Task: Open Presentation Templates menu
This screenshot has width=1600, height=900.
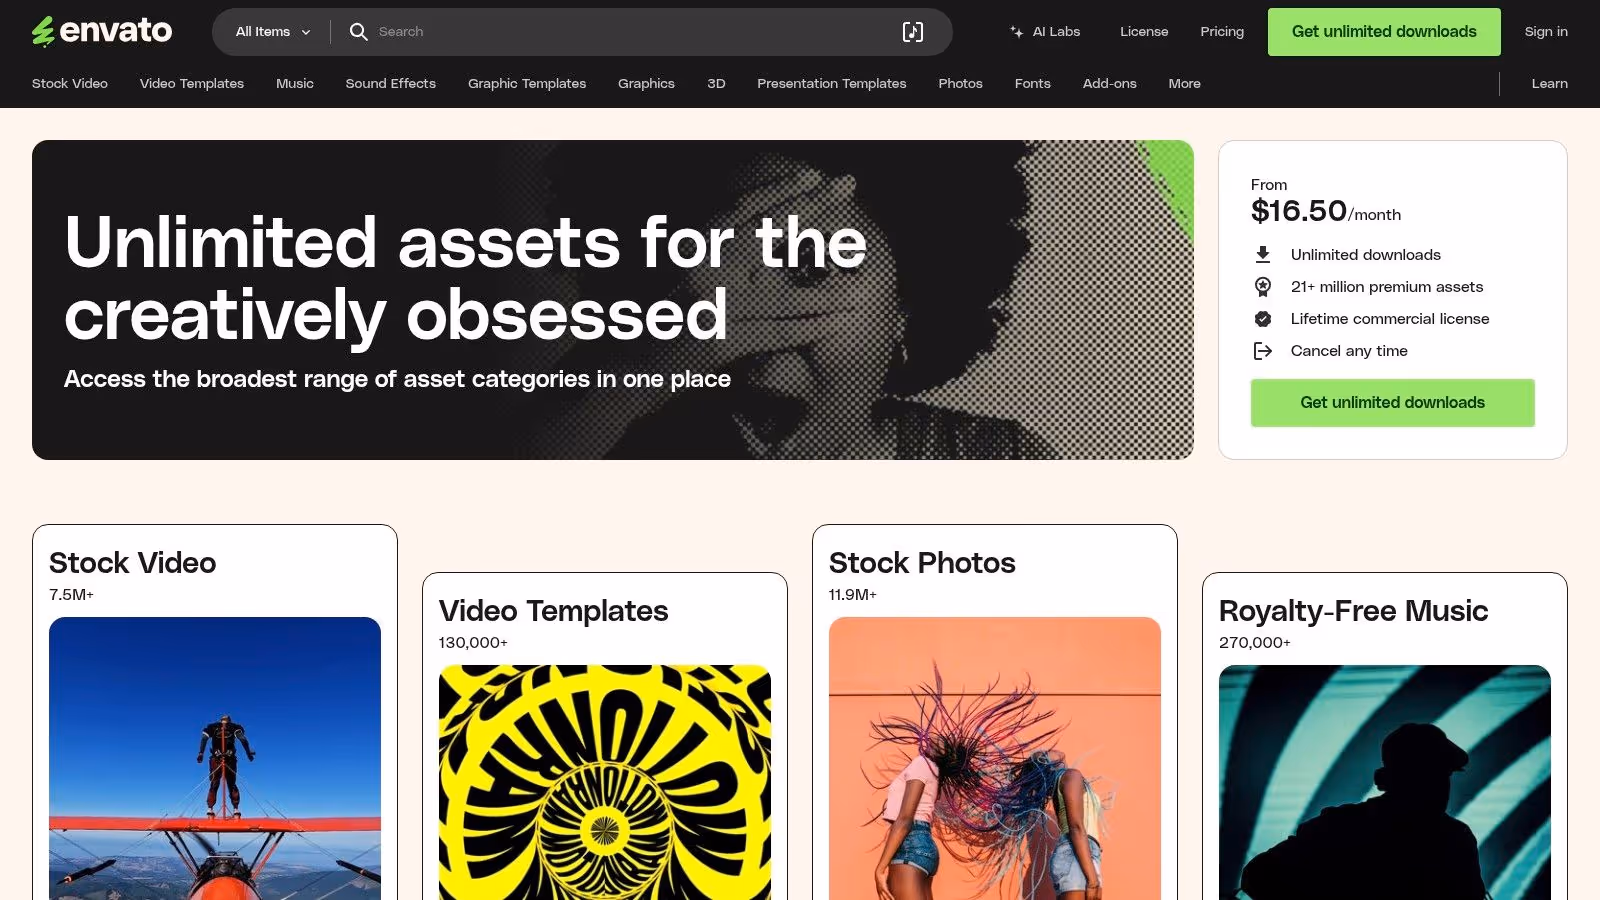Action: click(x=832, y=84)
